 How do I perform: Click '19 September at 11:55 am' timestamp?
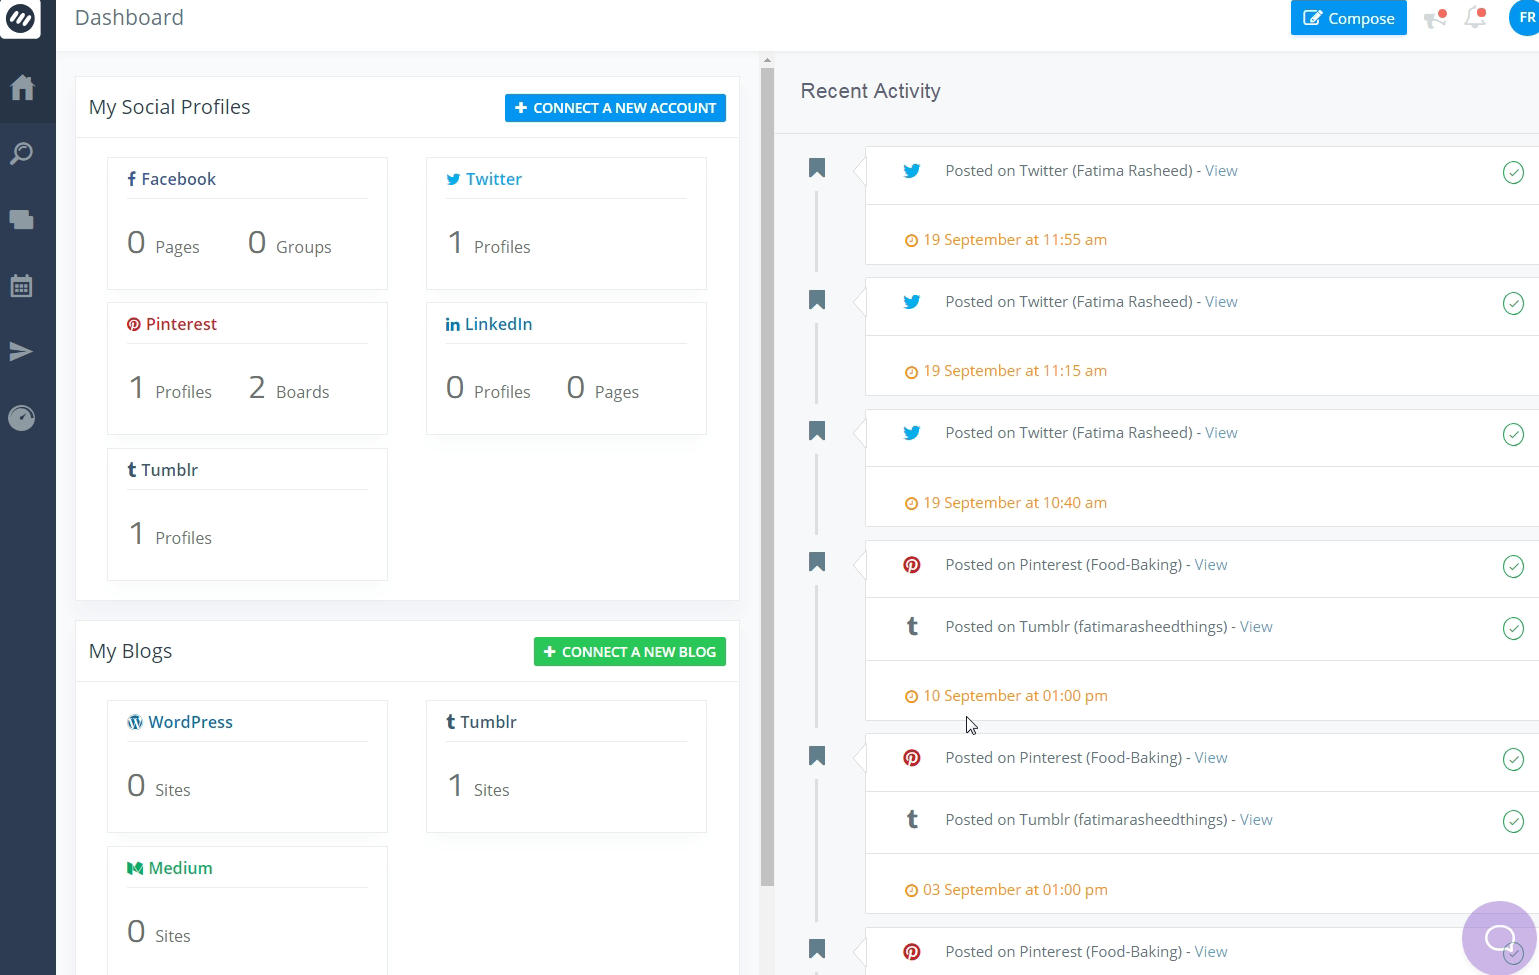click(x=1015, y=240)
